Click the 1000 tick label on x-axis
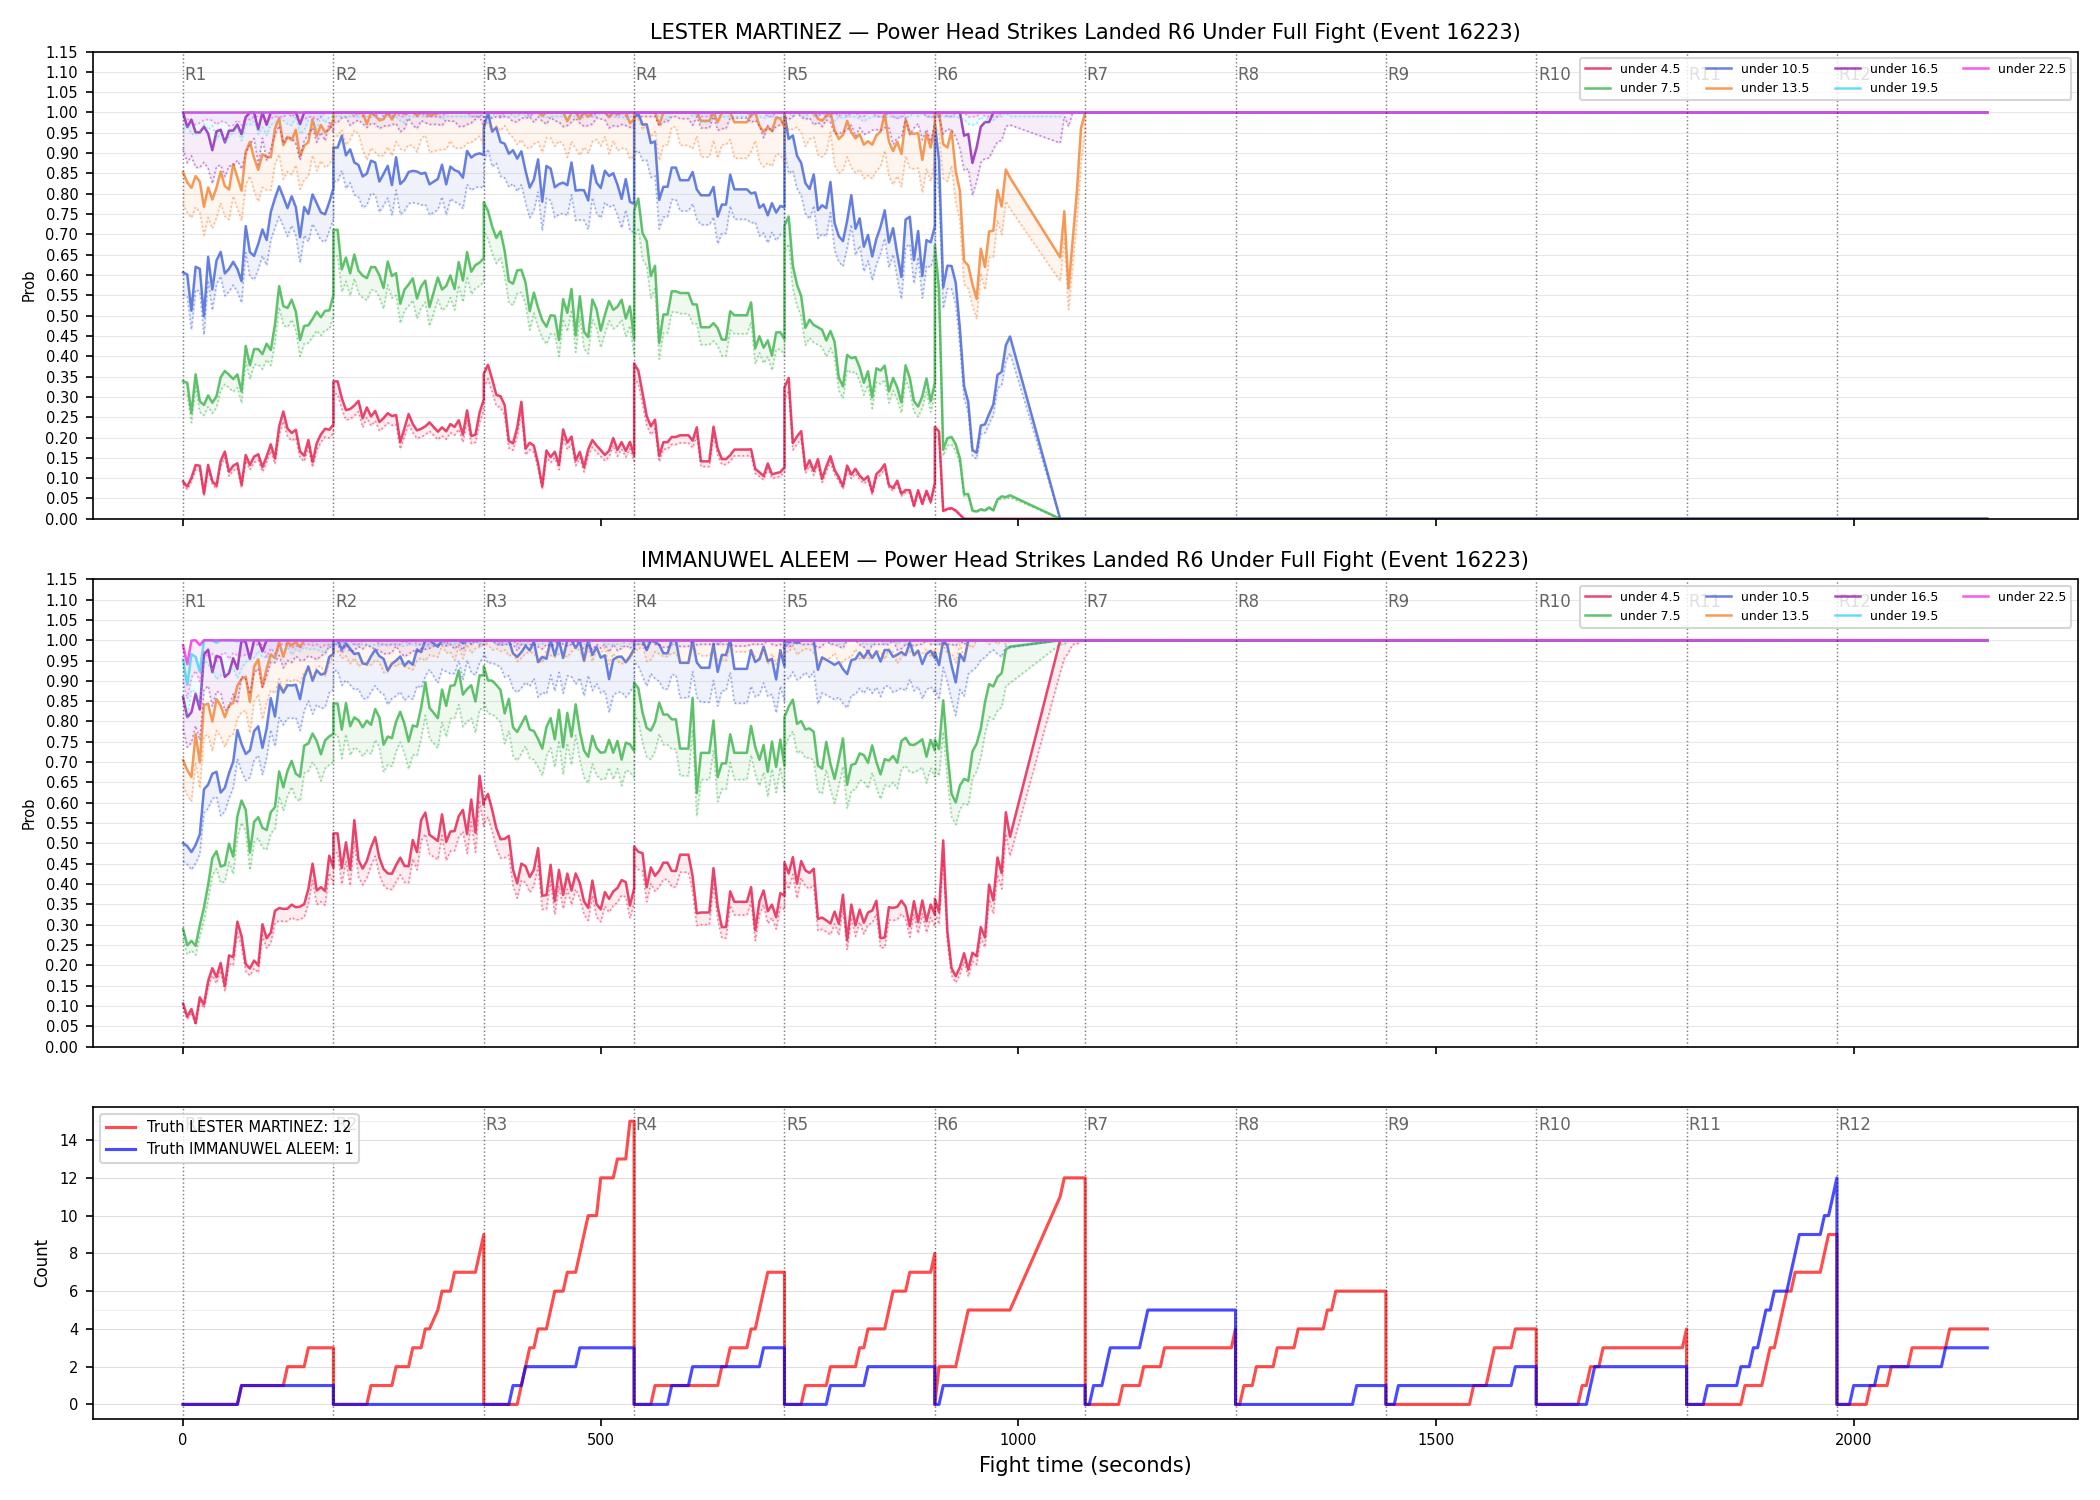The image size is (2100, 1500). [1018, 1440]
